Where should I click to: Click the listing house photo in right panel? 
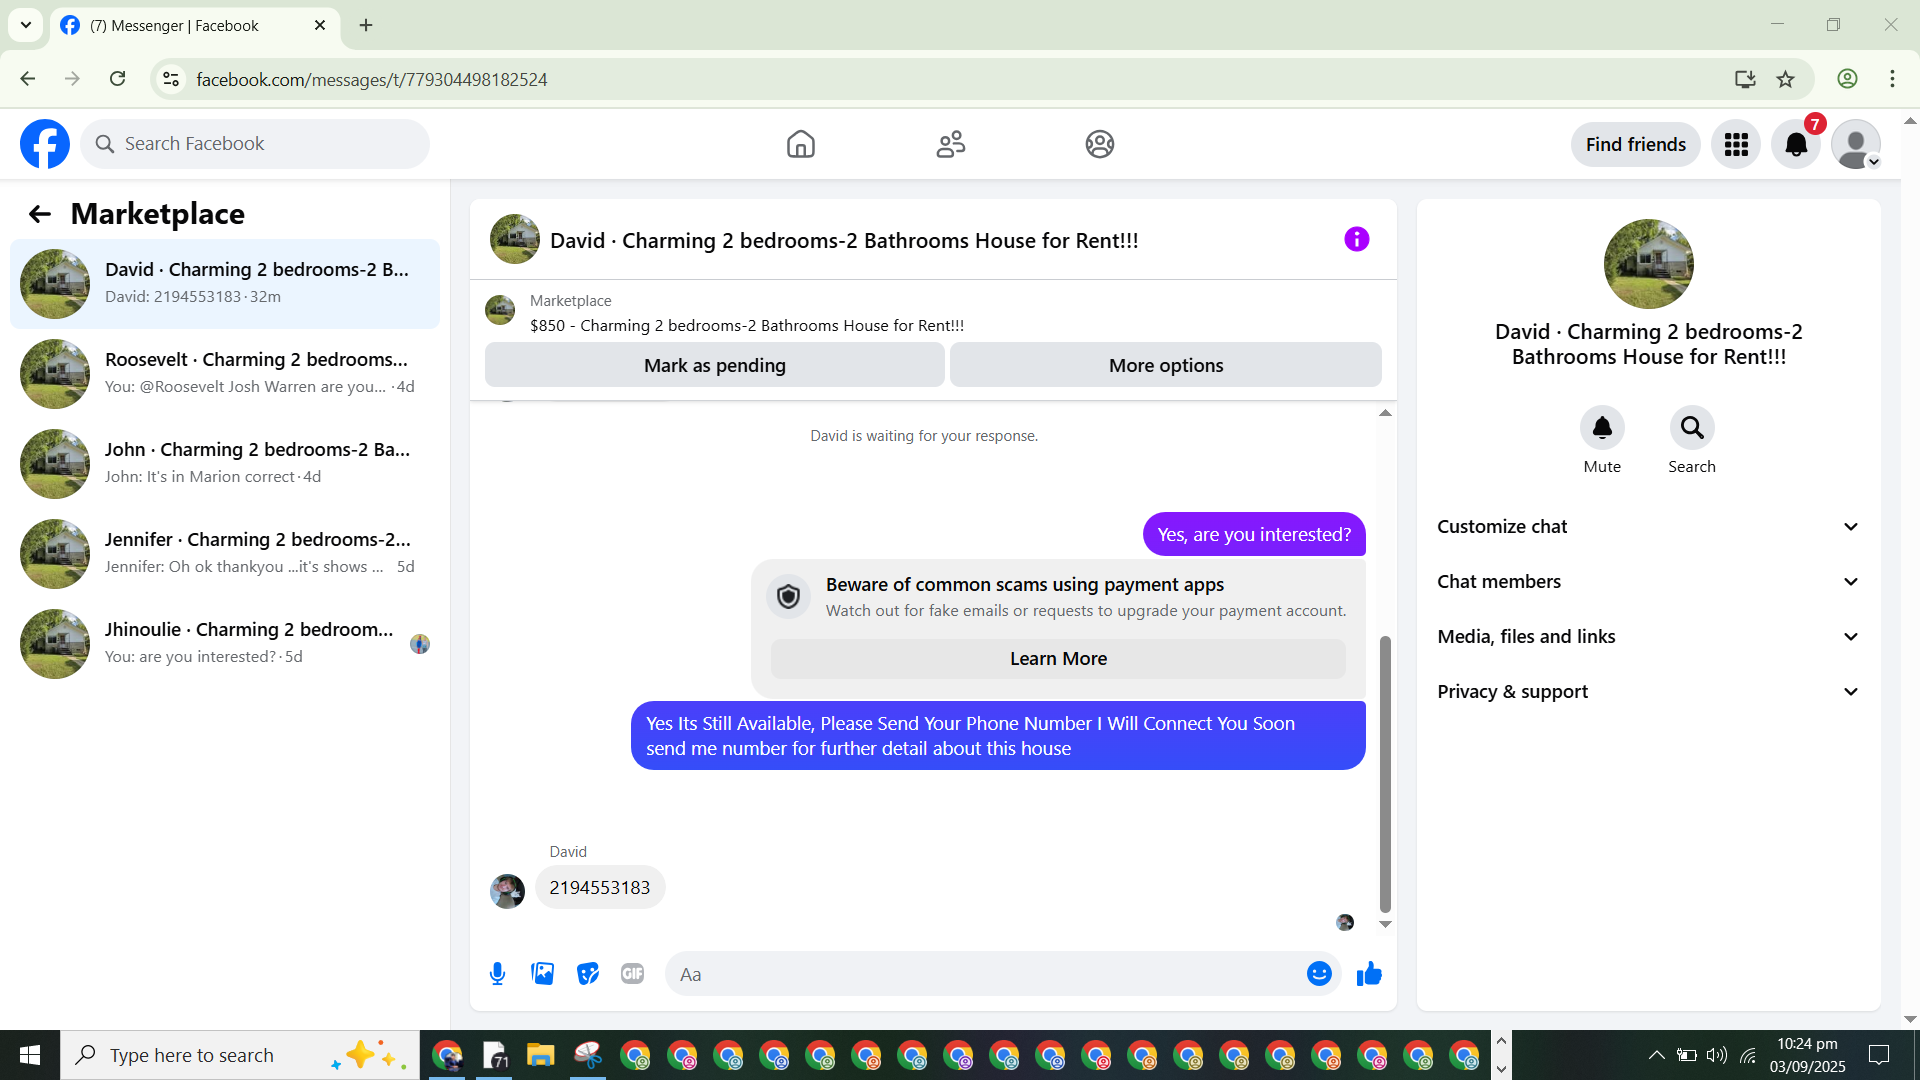1648,264
